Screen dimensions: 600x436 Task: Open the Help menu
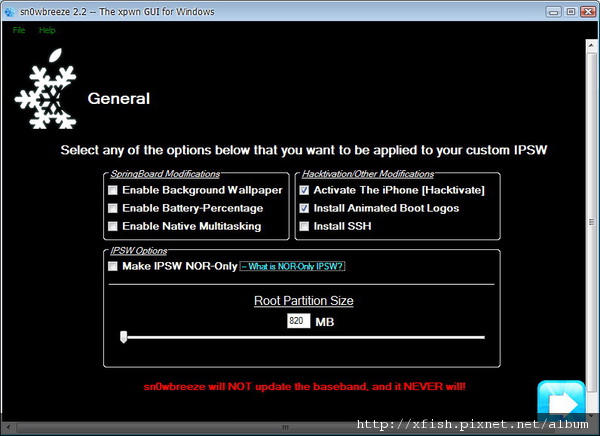coord(47,30)
